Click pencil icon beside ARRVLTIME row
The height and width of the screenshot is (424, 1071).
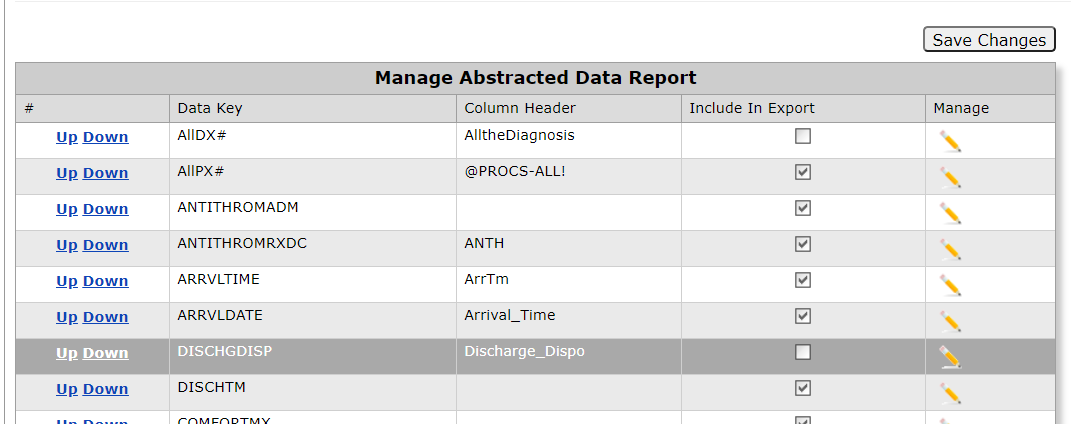pyautogui.click(x=950, y=285)
